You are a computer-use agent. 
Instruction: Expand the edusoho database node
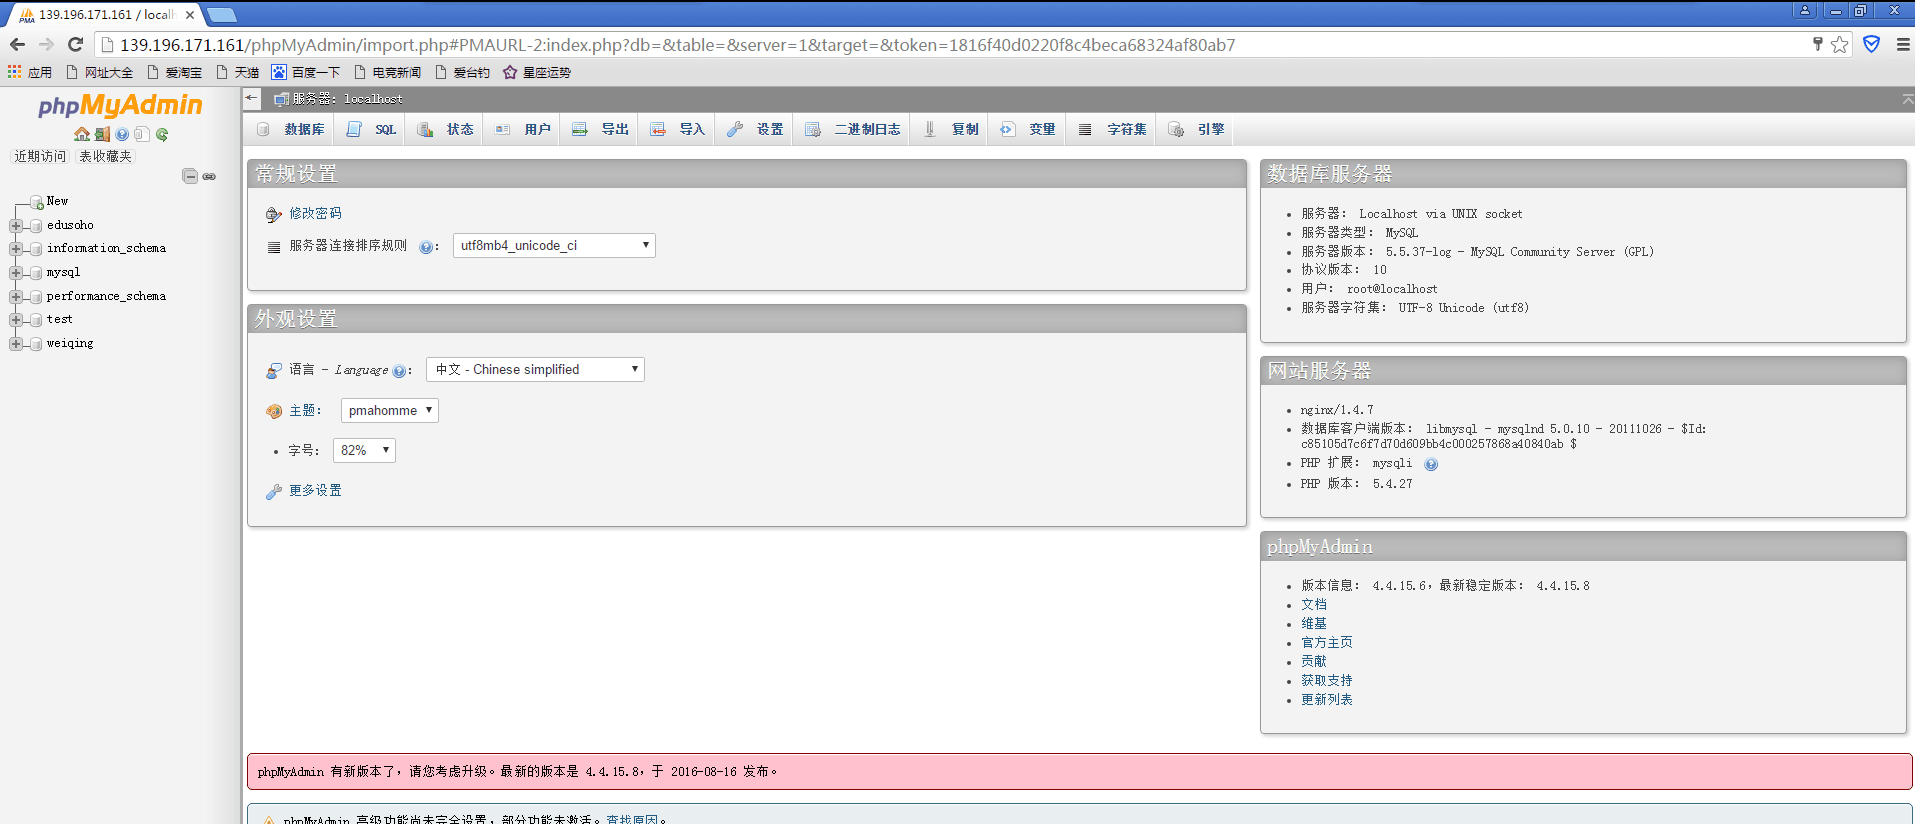pos(16,226)
